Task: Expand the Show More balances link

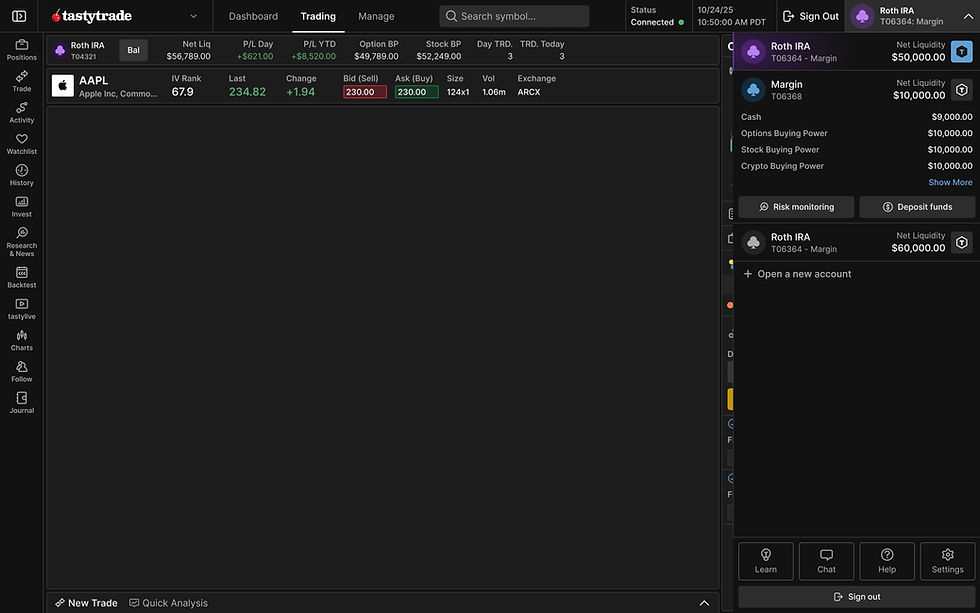Action: pos(950,182)
